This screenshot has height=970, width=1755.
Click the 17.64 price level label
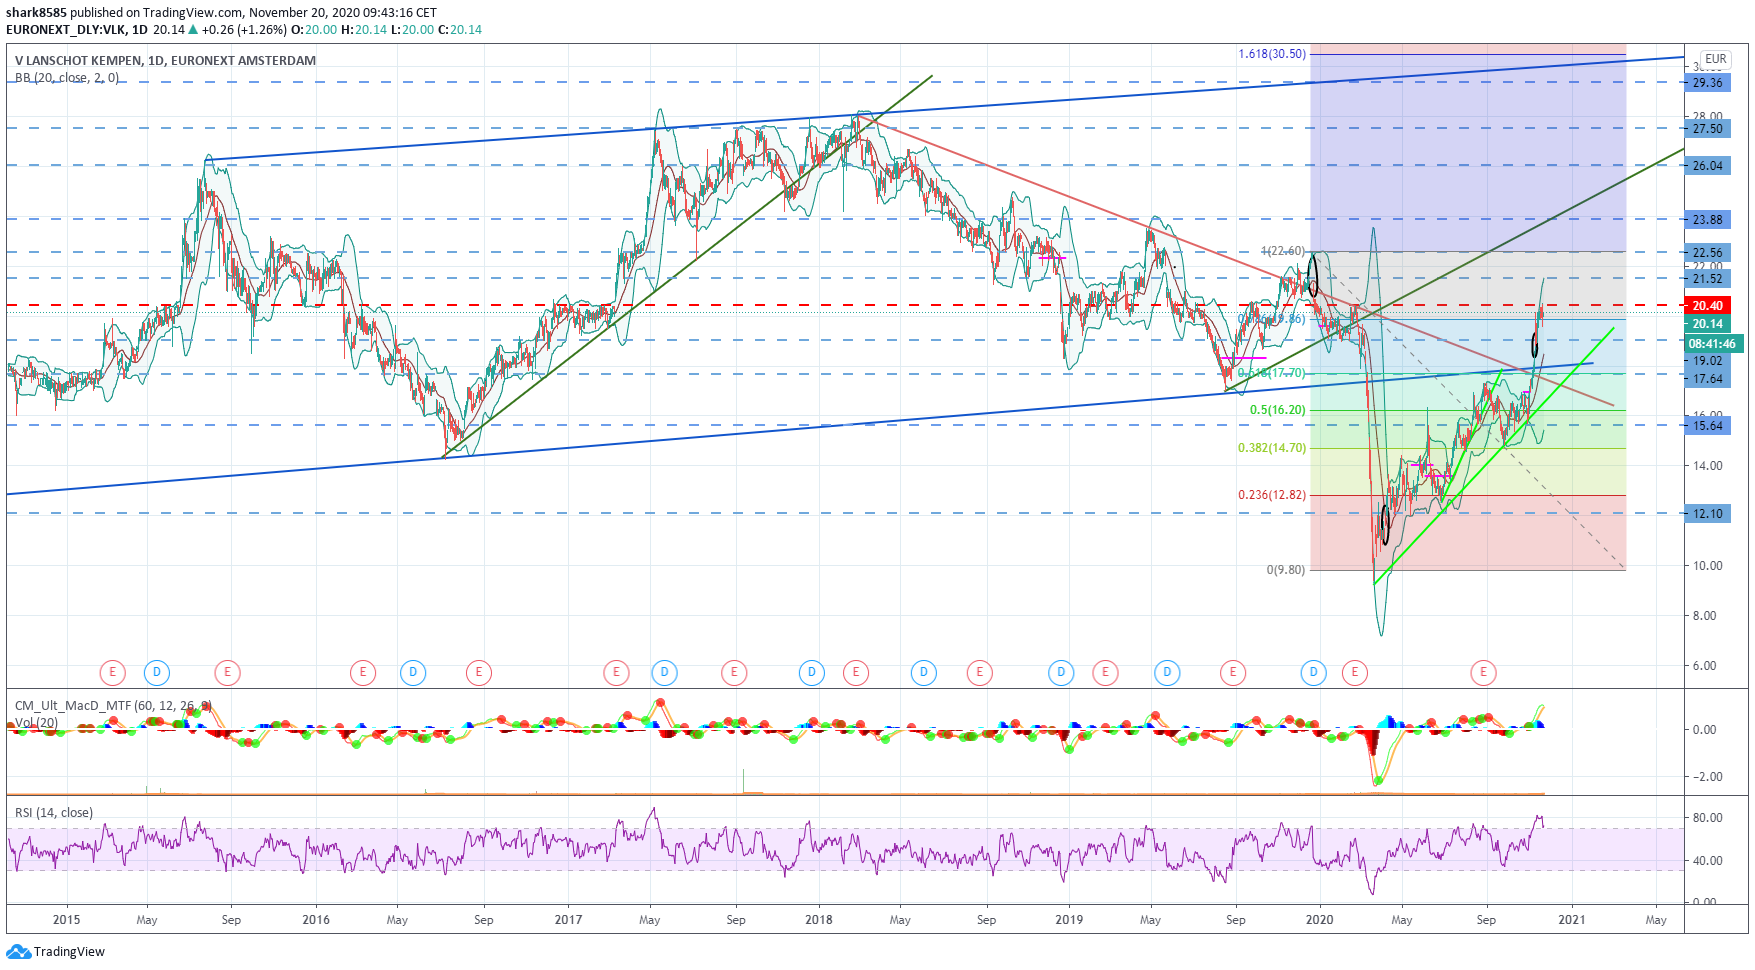[x=1707, y=379]
